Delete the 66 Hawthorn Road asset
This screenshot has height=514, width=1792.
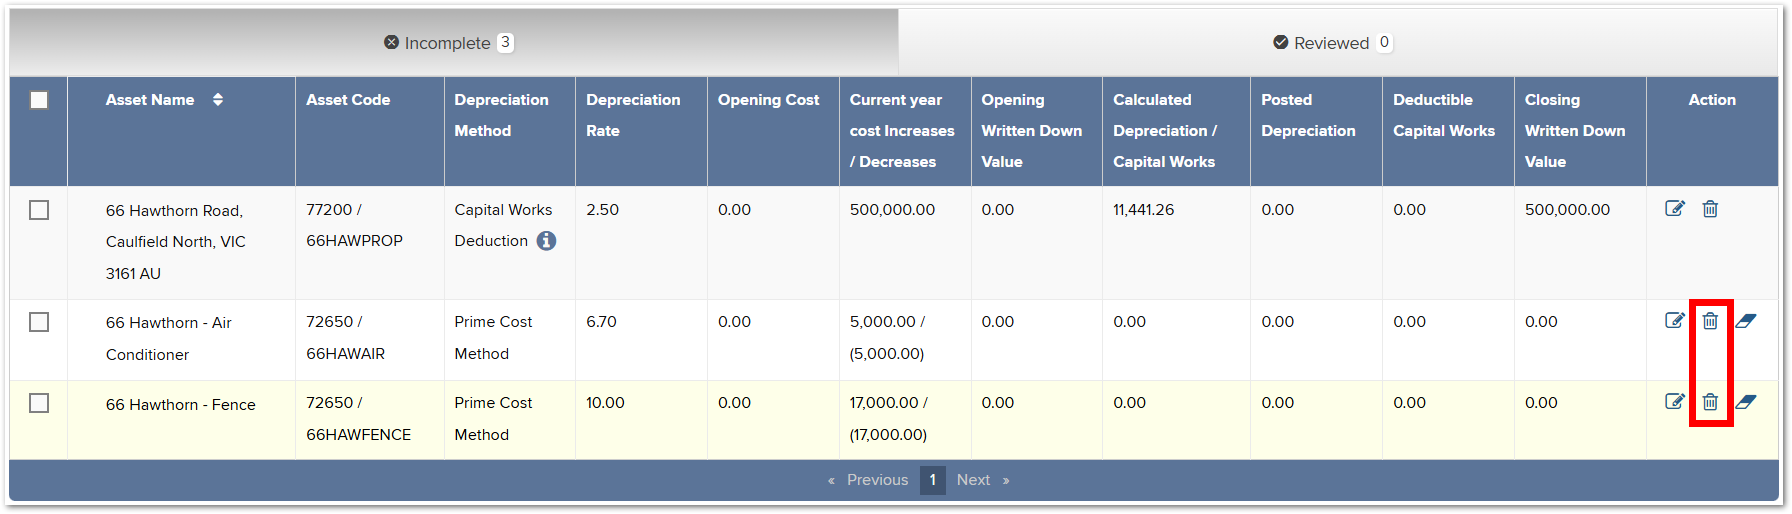tap(1710, 209)
